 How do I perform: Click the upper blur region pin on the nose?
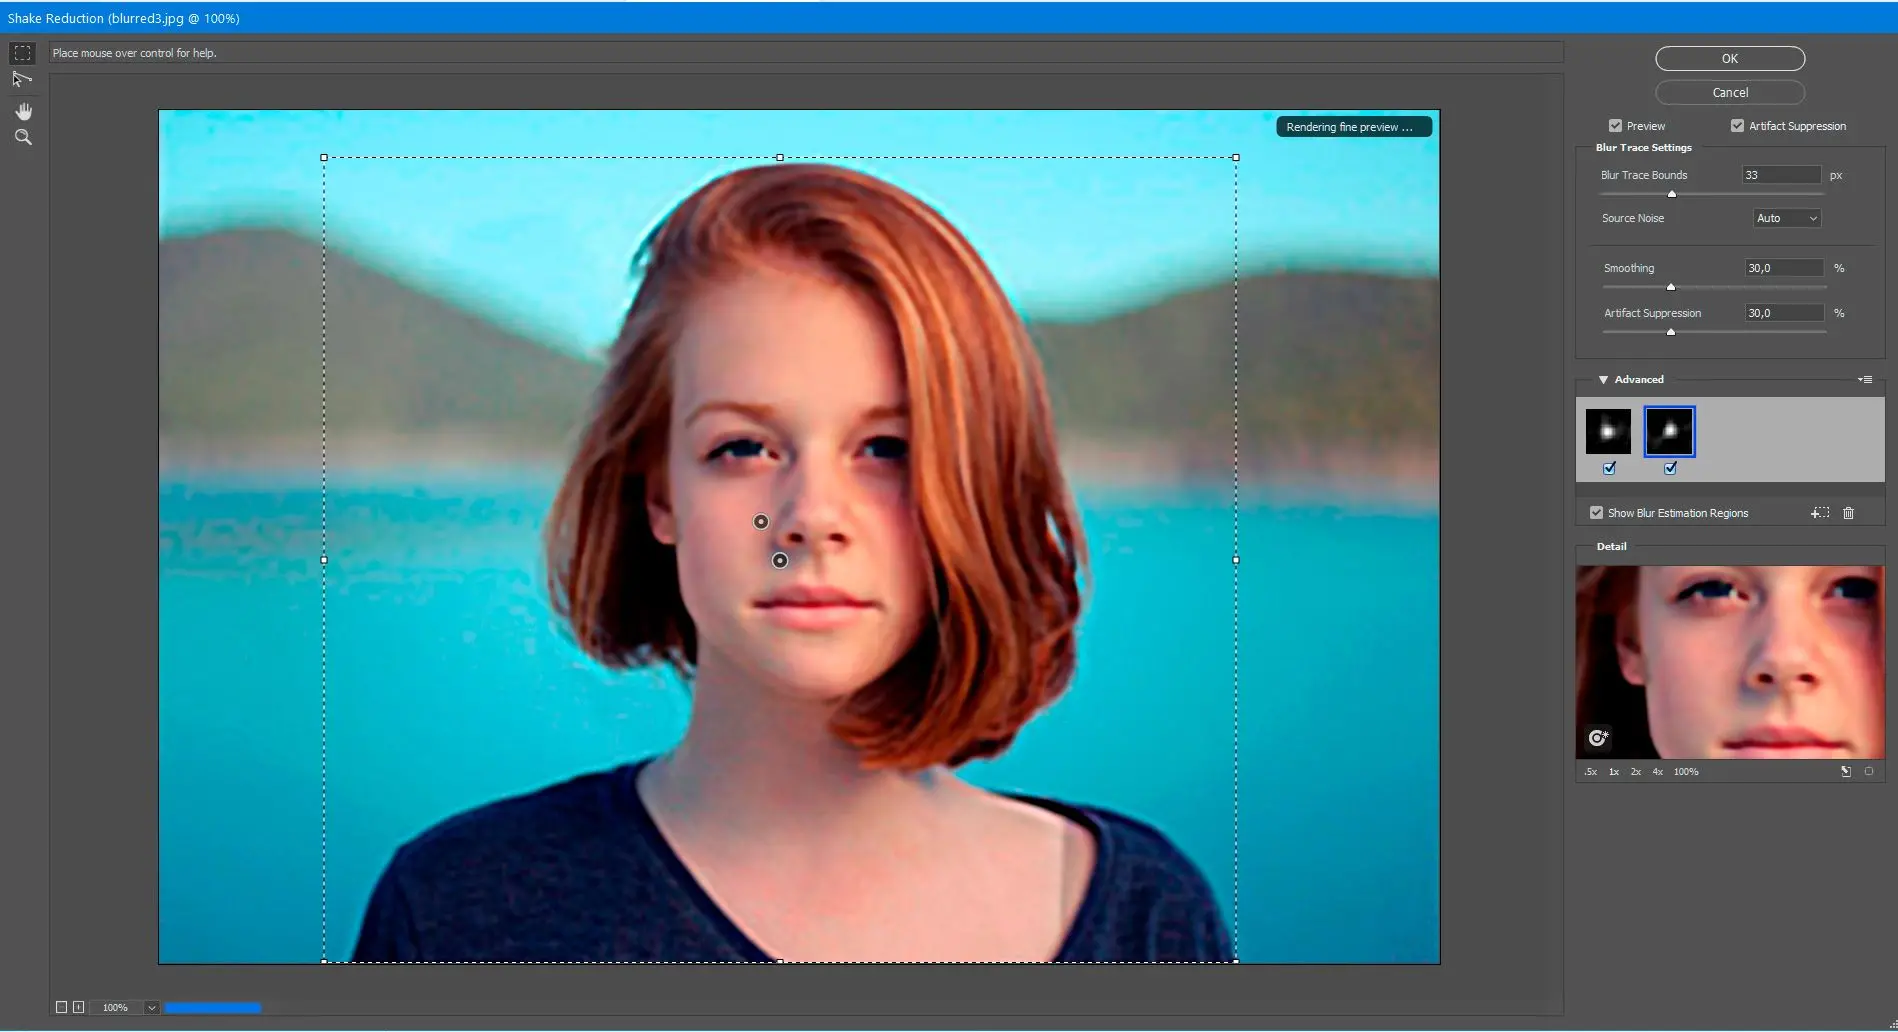pyautogui.click(x=761, y=522)
